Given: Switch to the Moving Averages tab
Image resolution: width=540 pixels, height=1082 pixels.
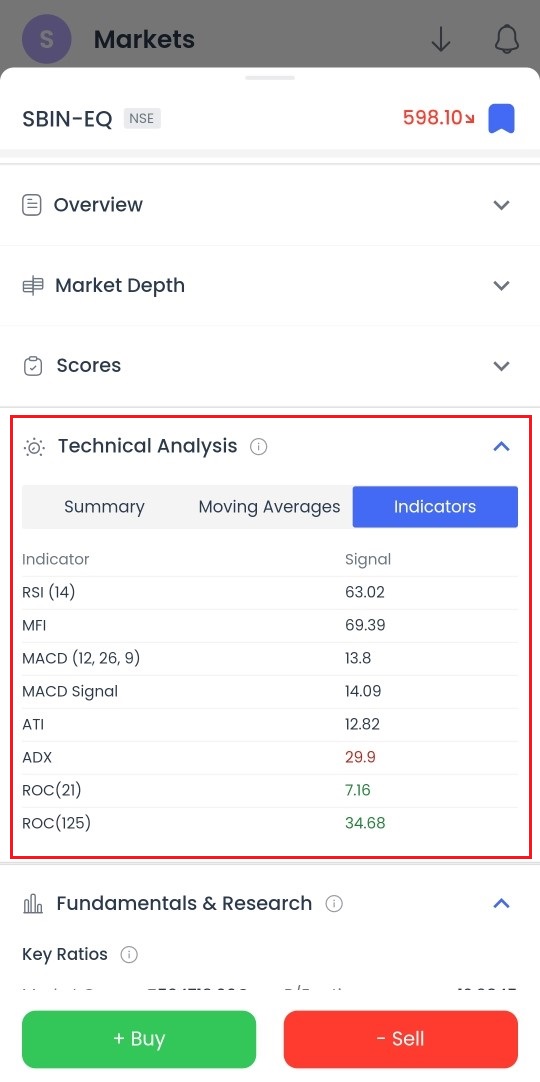Looking at the screenshot, I should pos(270,506).
